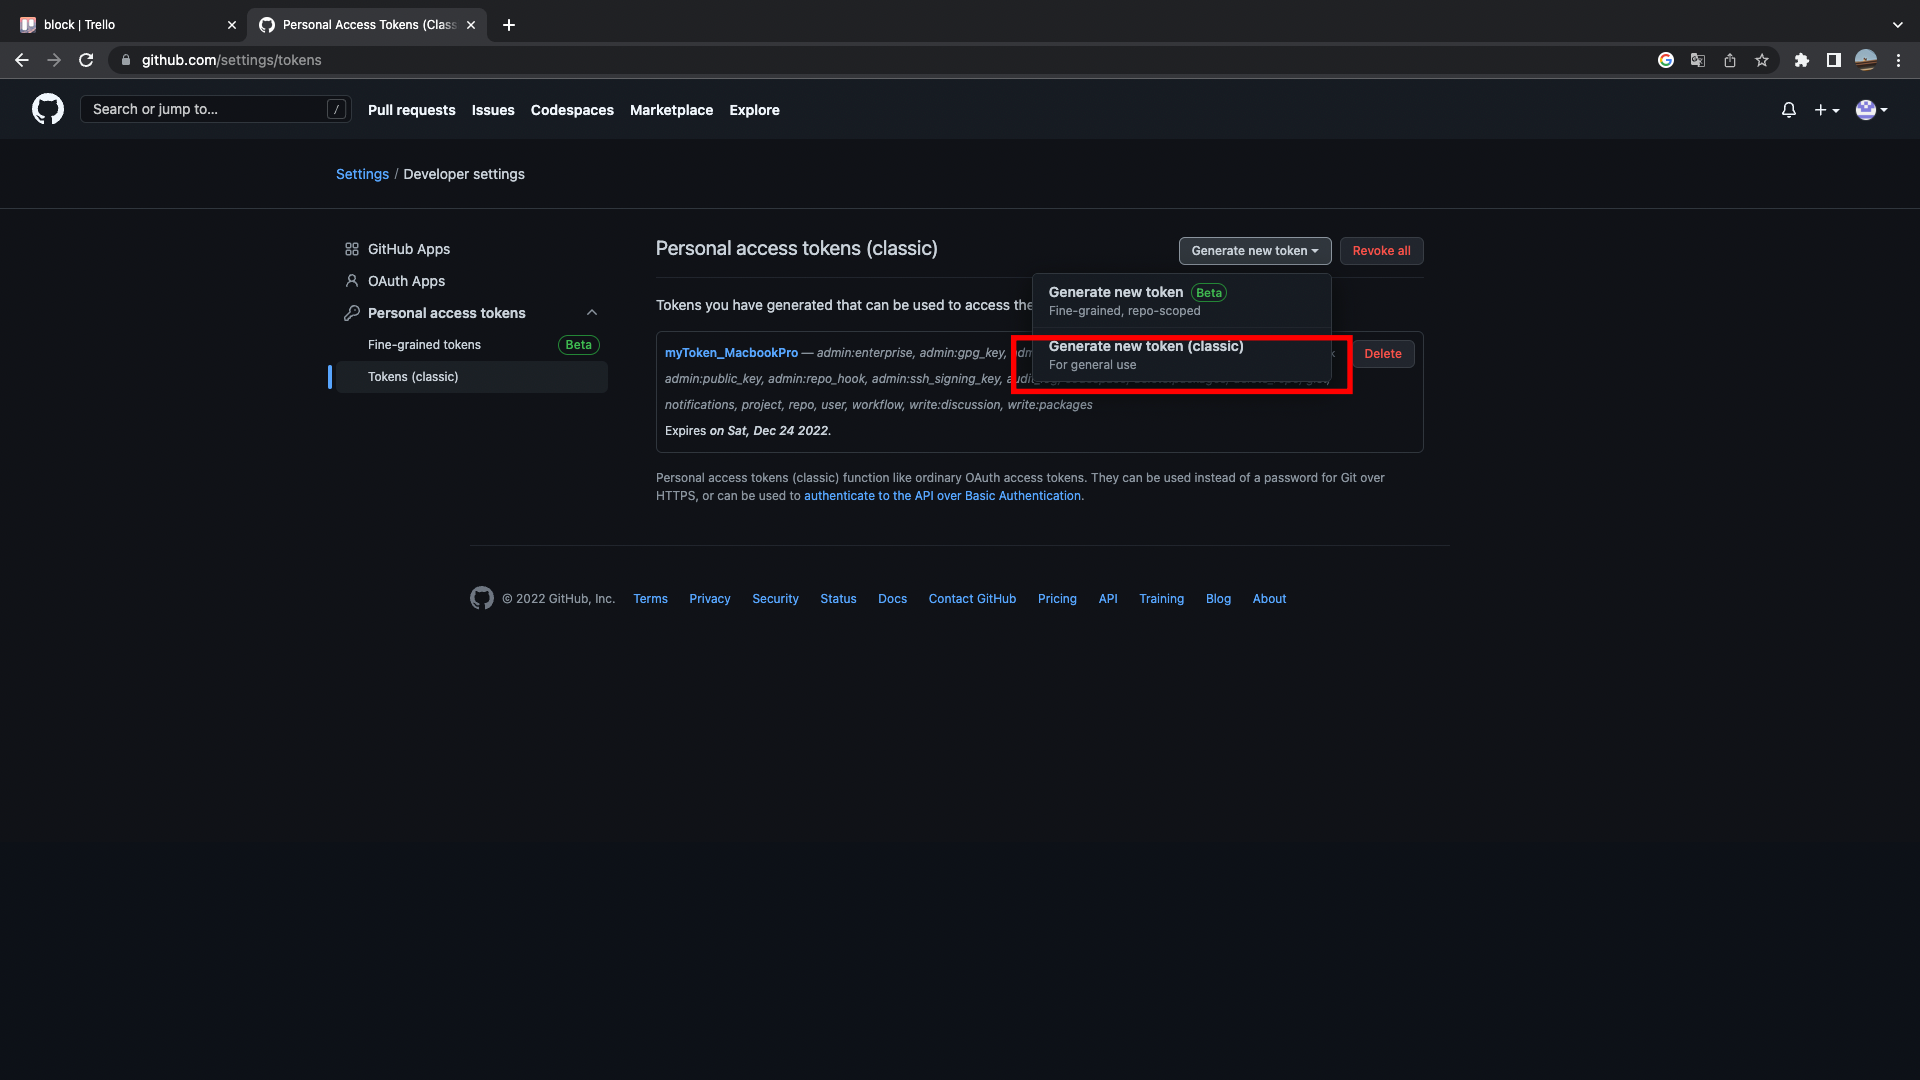Select Fine-grained tokens in sidebar
Viewport: 1920px width, 1080px height.
coord(424,345)
